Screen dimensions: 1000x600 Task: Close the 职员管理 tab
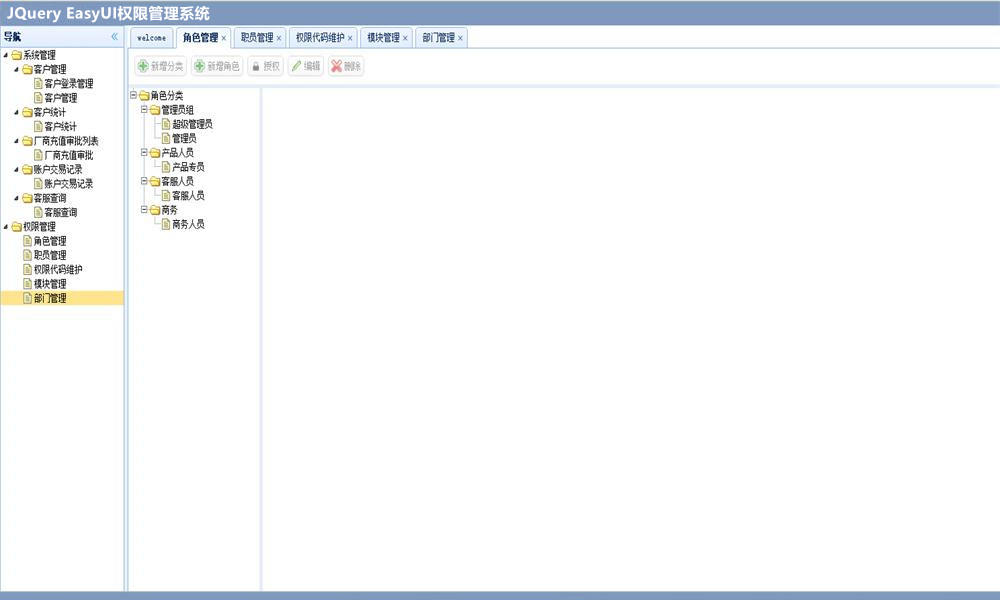point(279,38)
